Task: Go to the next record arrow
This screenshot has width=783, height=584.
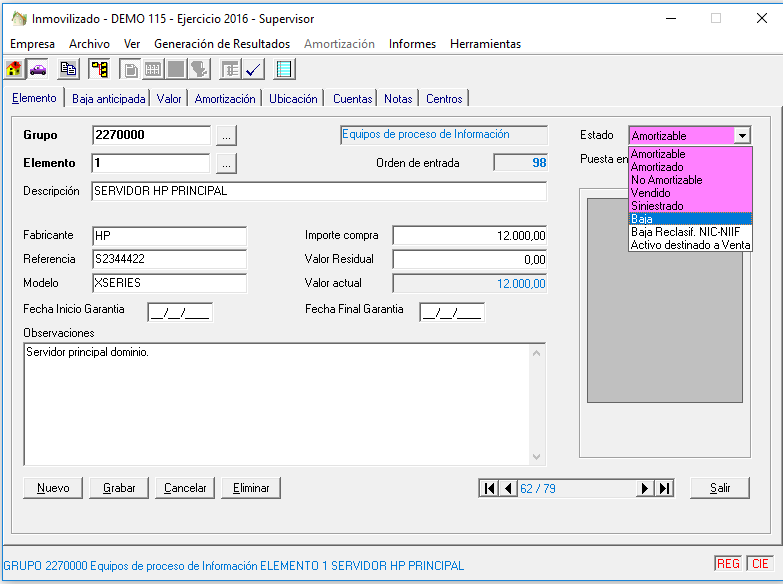Action: click(x=646, y=488)
